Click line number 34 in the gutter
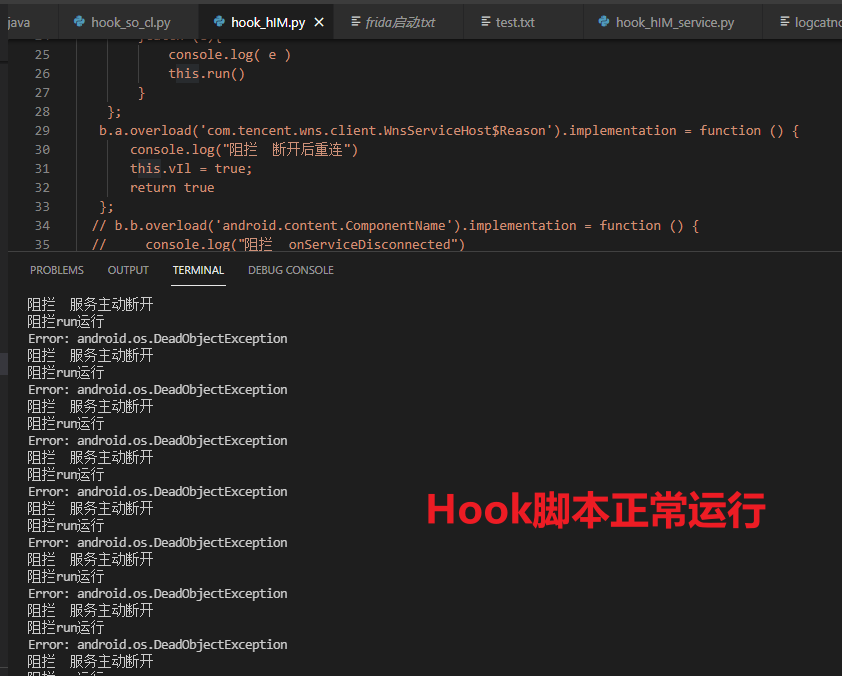 42,226
